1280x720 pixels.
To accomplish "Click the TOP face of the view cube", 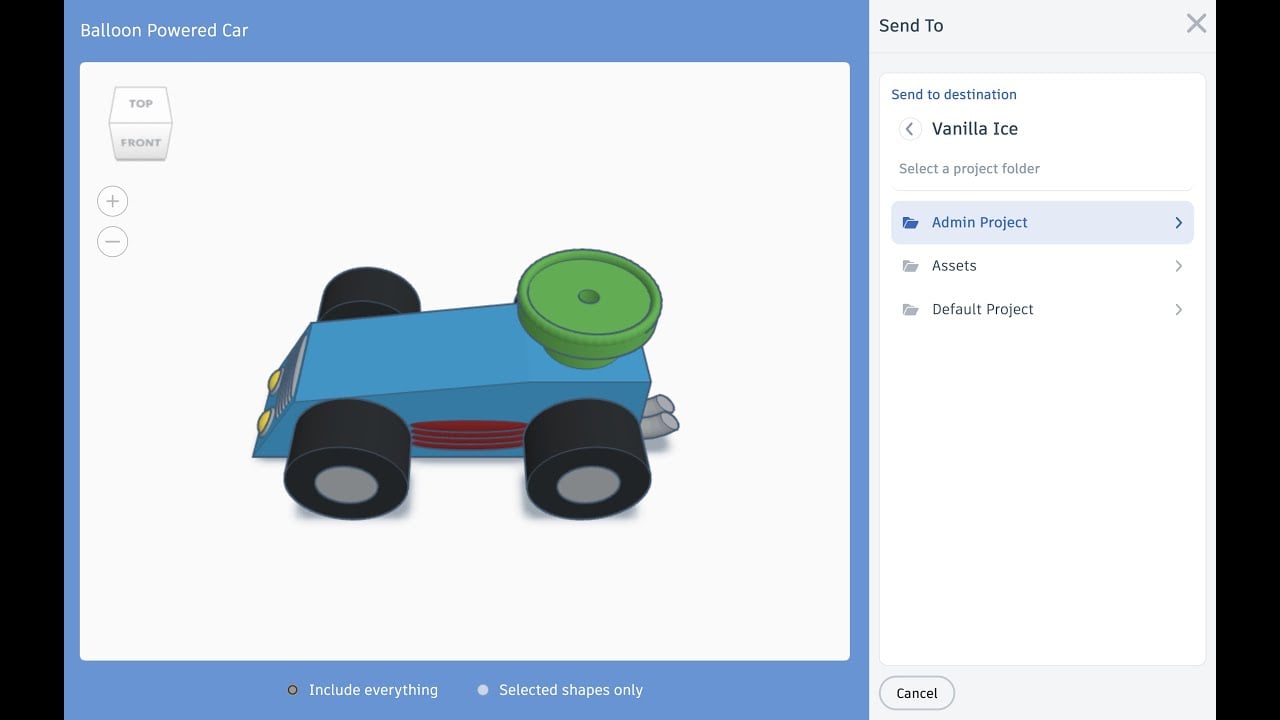I will click(140, 103).
